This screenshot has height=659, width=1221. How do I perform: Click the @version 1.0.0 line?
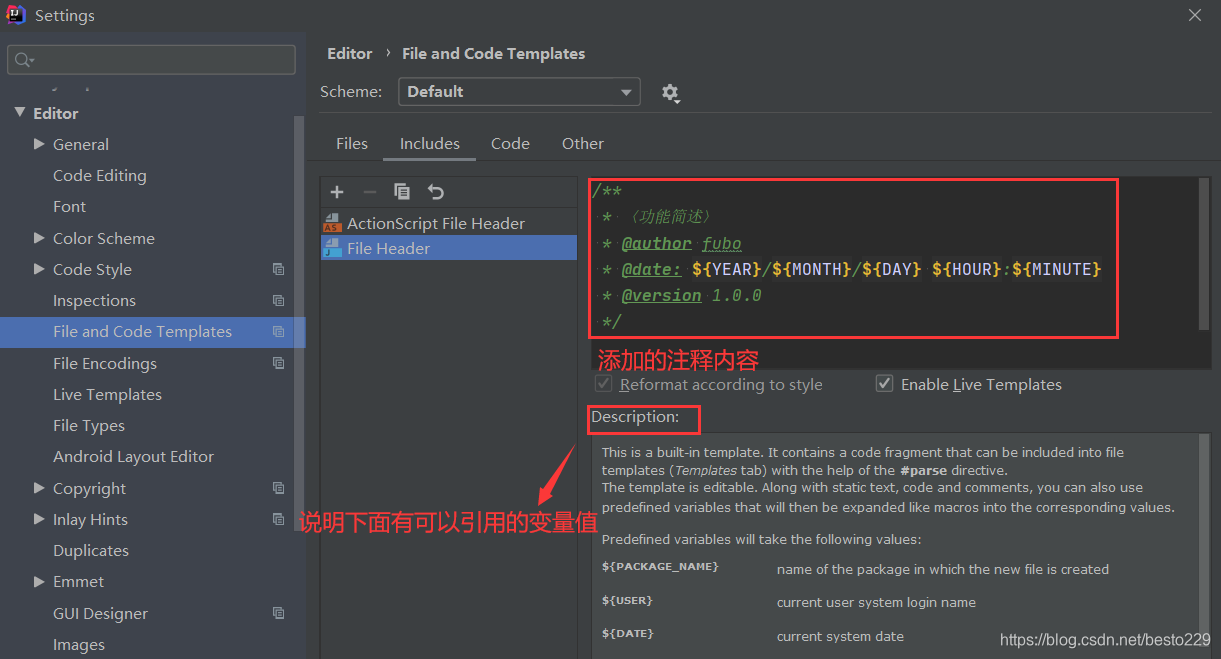pos(681,295)
